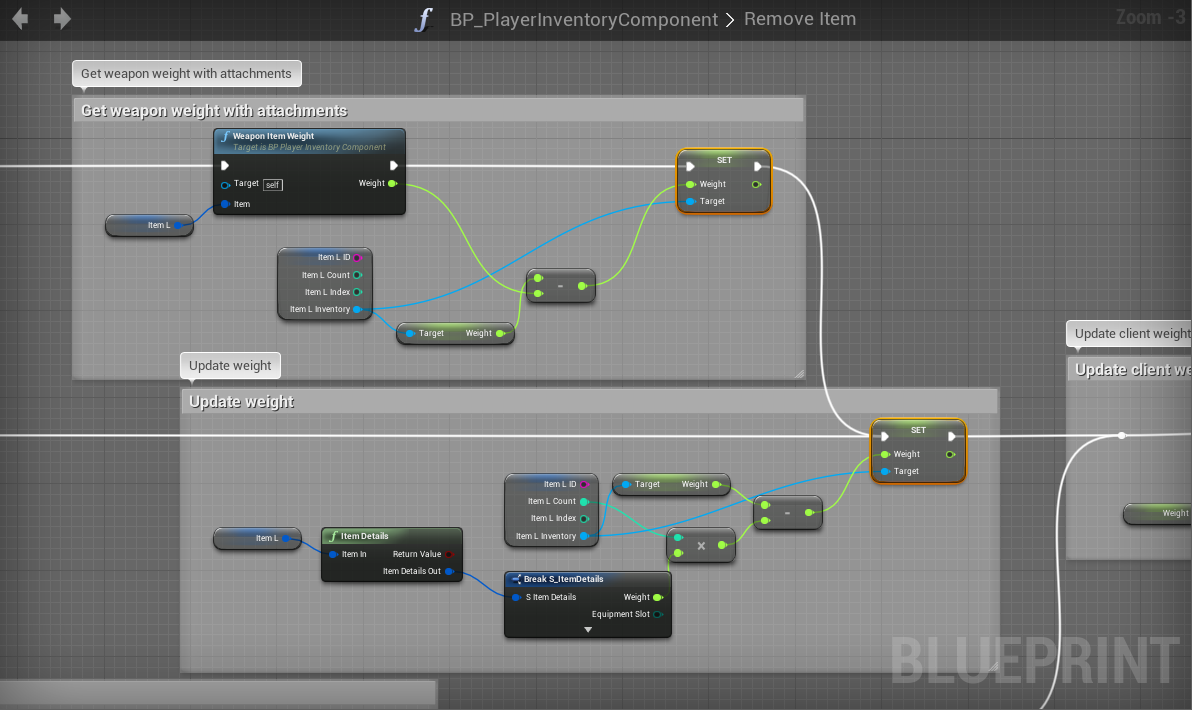Click the Update client weight comment bubble
This screenshot has height=710, width=1192.
tap(1130, 334)
